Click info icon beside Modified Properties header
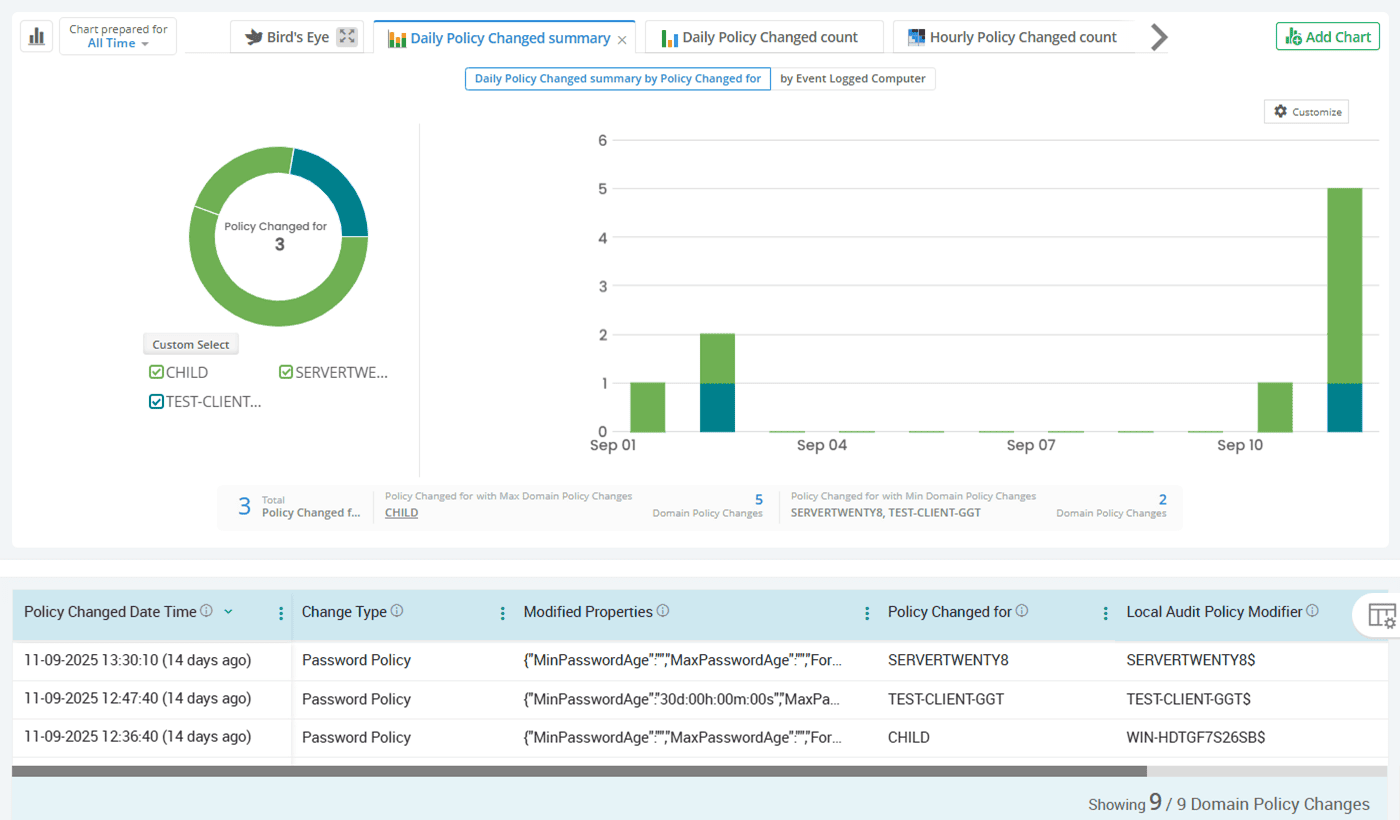The image size is (1400, 820). (x=663, y=611)
